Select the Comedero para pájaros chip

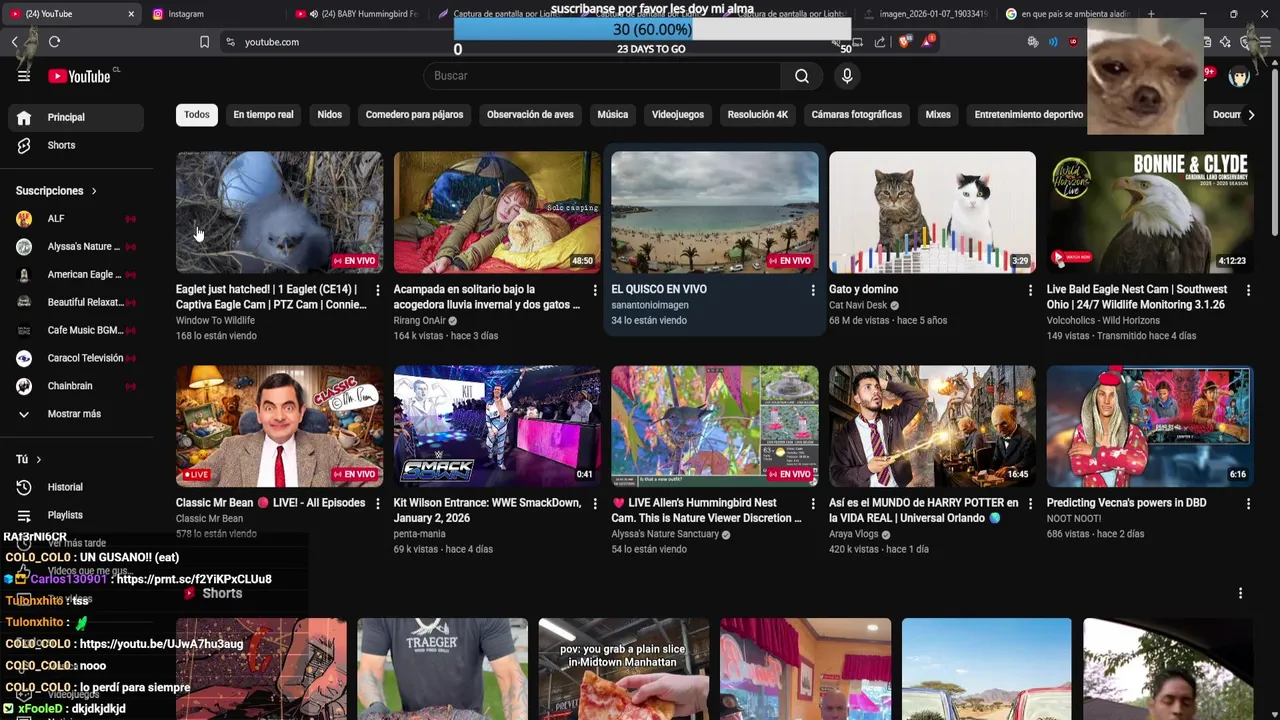tap(414, 115)
